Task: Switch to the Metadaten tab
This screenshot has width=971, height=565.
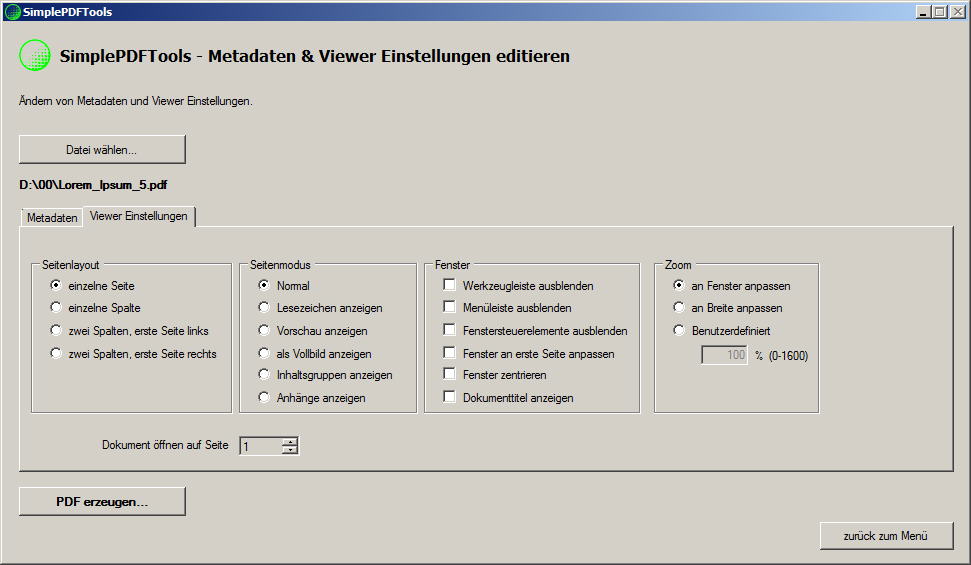Action: coord(52,217)
